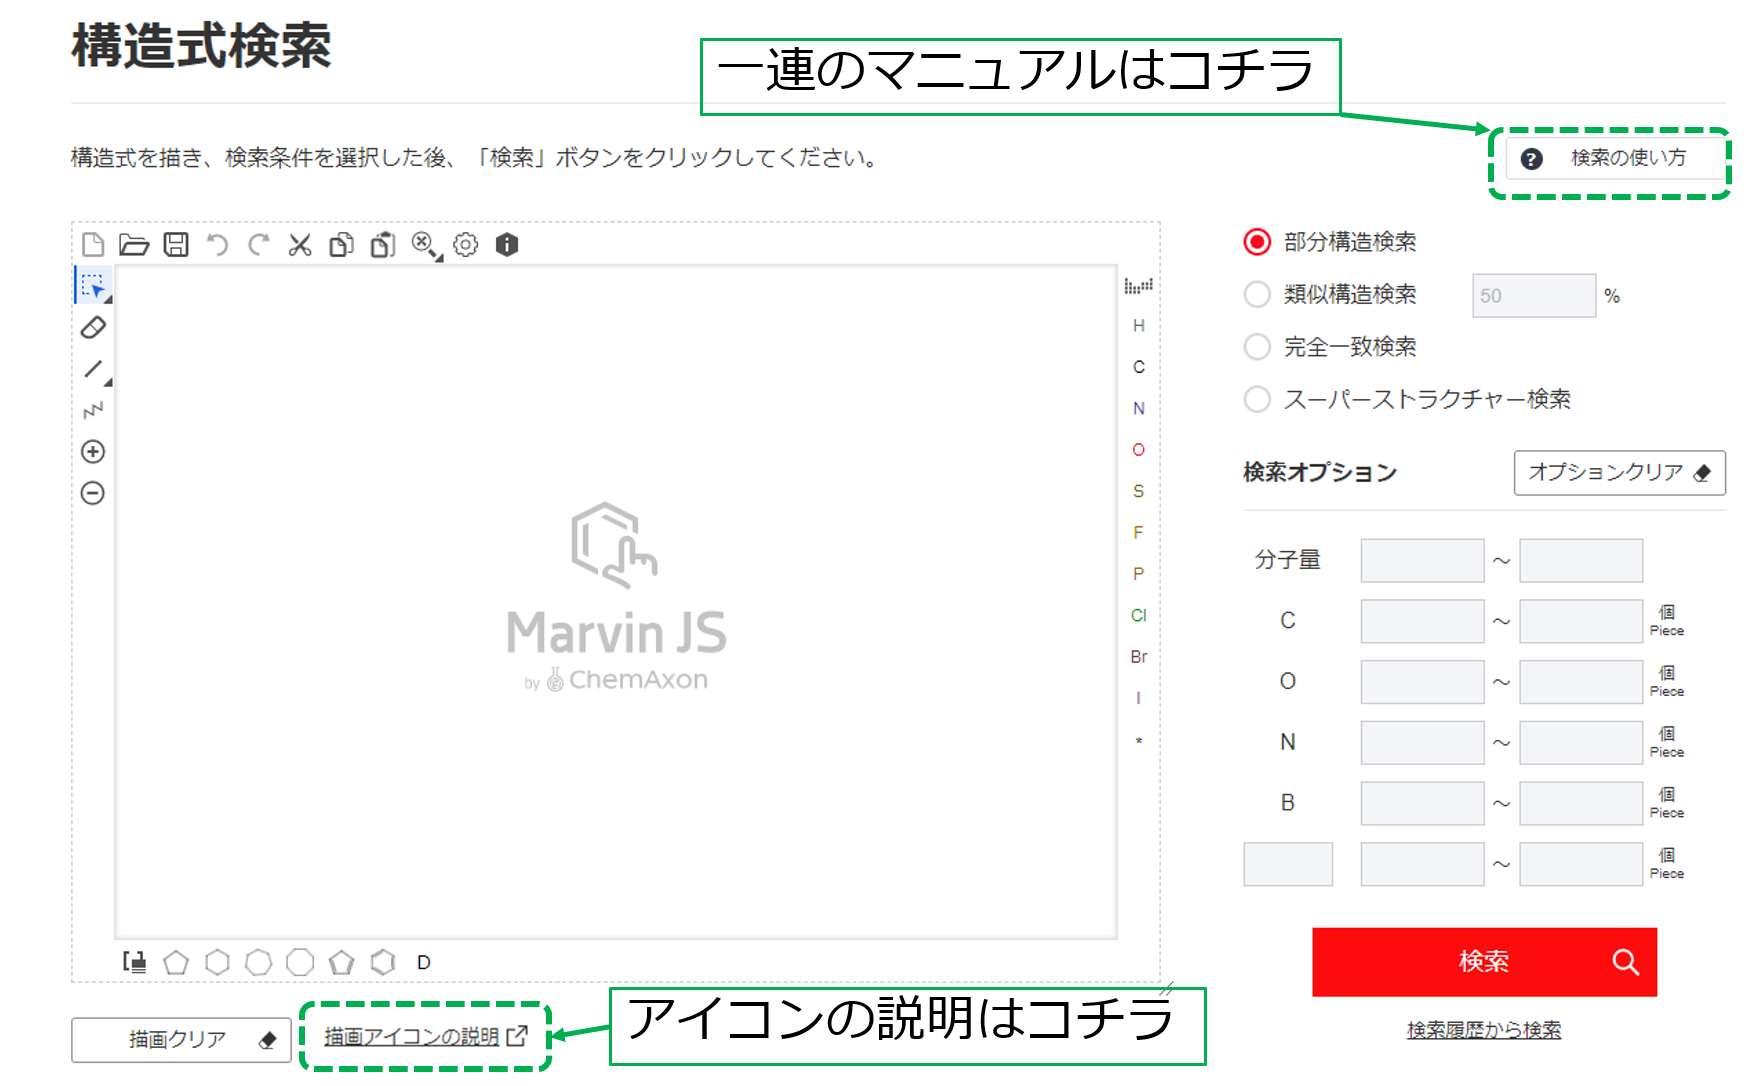Open the periodic table icon
Screen dimensions: 1763x1086
(1138, 286)
